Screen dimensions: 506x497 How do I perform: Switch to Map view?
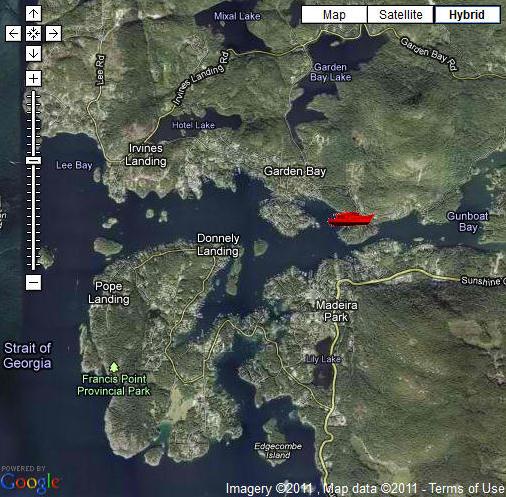pos(334,15)
